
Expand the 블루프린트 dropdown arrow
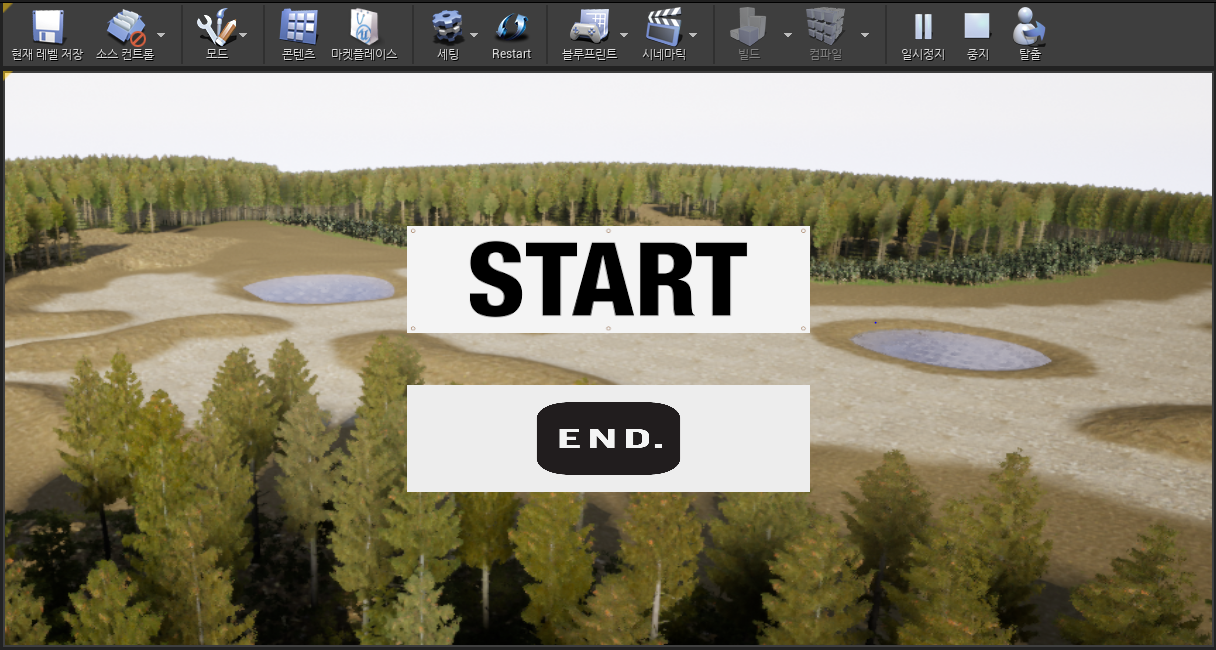coord(625,34)
